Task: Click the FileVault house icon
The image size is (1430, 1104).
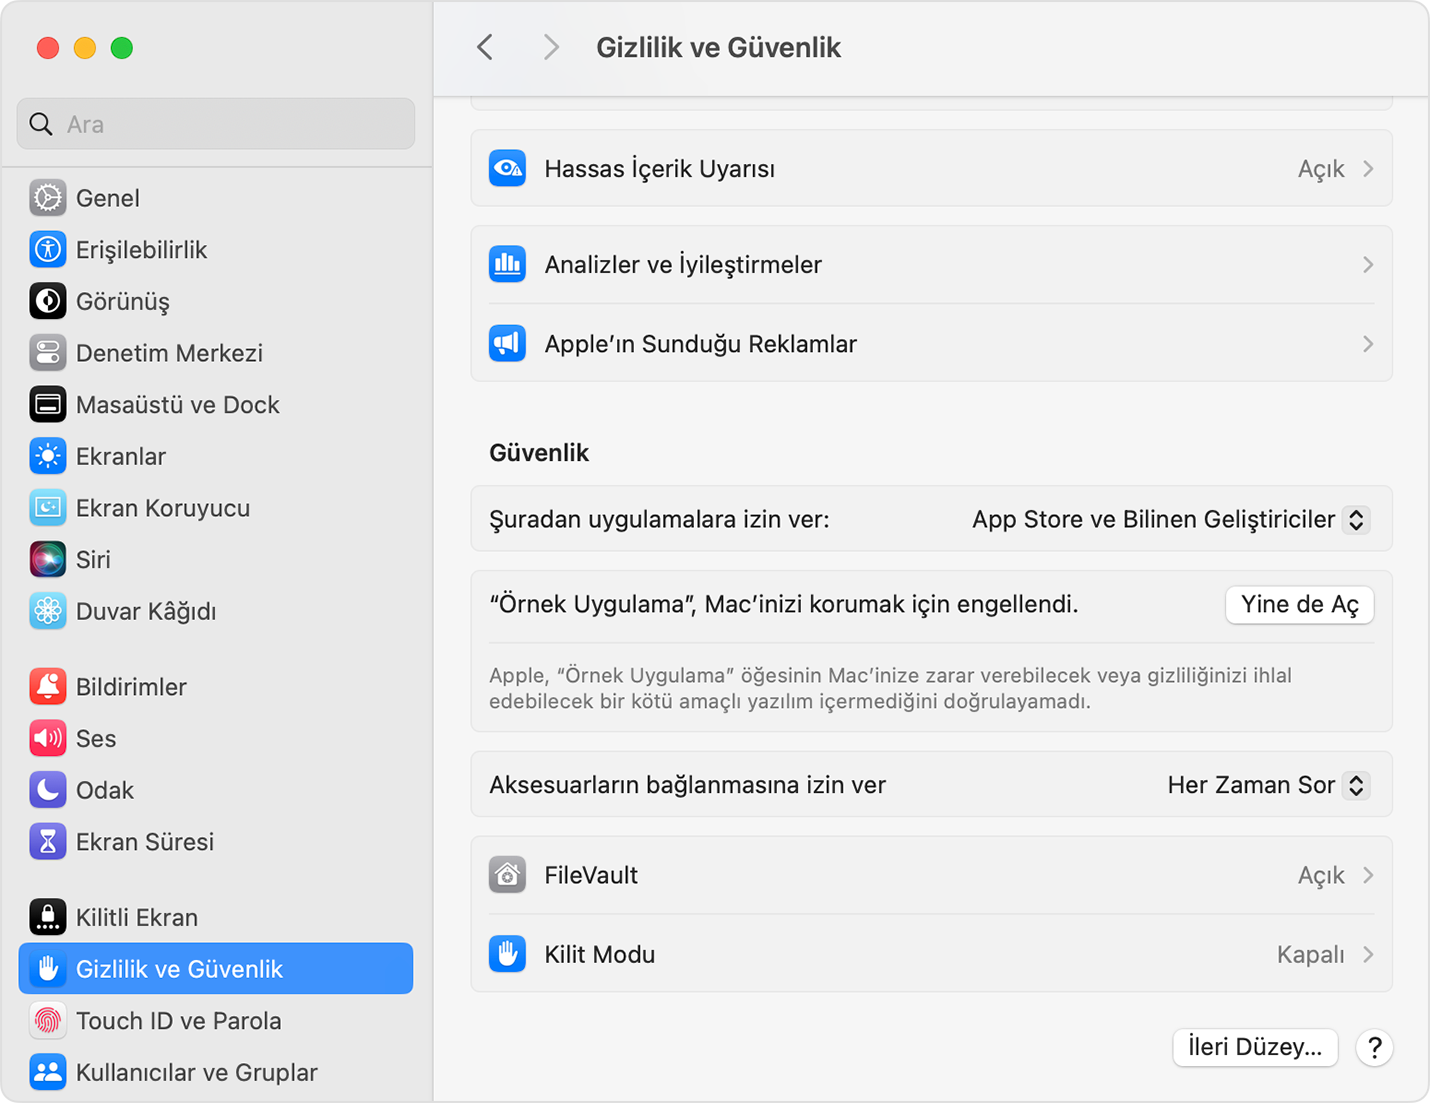Action: point(508,875)
